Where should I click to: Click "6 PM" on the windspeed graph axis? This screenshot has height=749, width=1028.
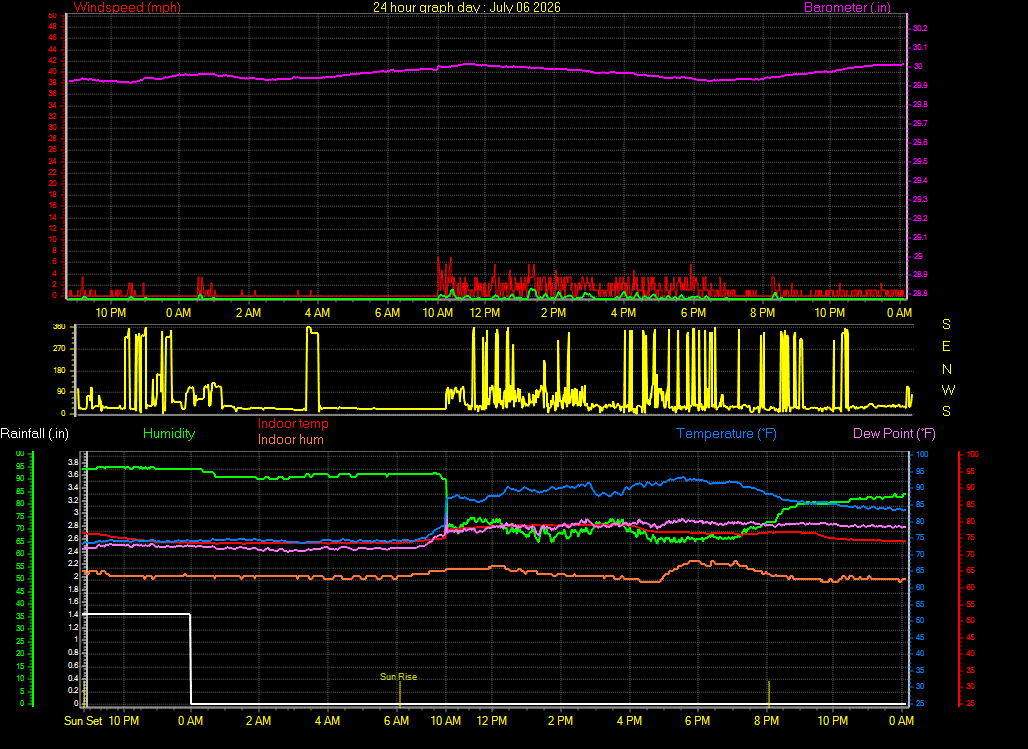[693, 313]
